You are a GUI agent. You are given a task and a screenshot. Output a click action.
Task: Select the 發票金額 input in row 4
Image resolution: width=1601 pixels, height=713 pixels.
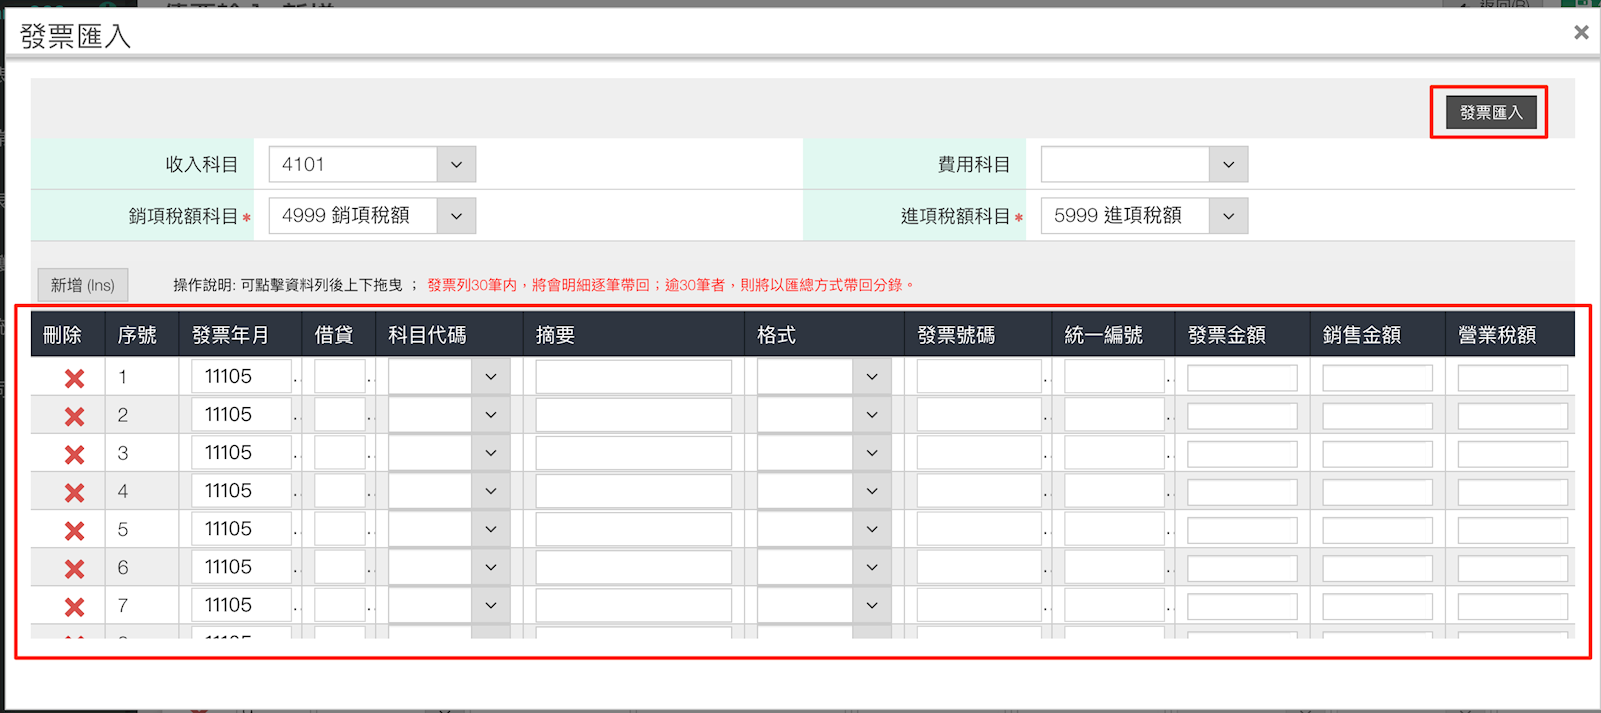(1241, 492)
